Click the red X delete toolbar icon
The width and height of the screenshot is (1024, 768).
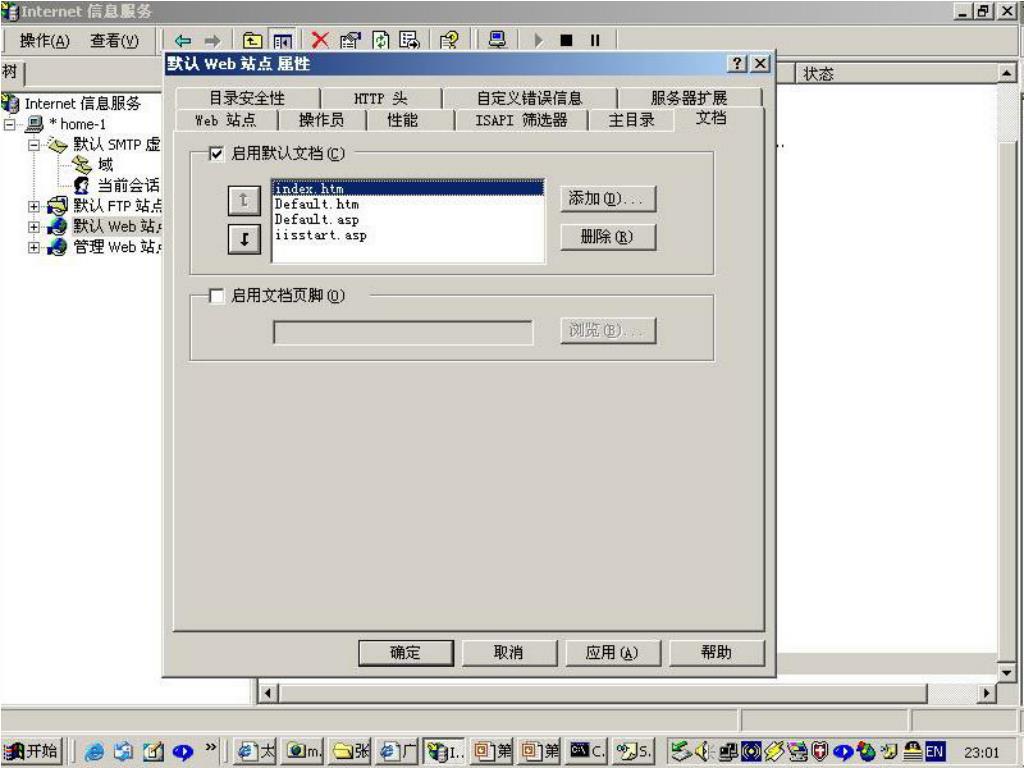pyautogui.click(x=320, y=41)
